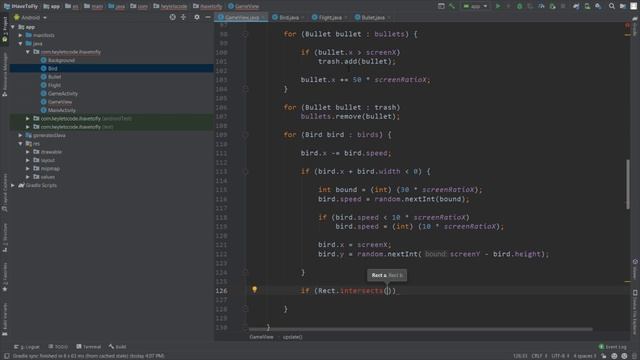Toggle fold marker on line 109 for-loop
This screenshot has height=360, width=640.
click(x=245, y=135)
